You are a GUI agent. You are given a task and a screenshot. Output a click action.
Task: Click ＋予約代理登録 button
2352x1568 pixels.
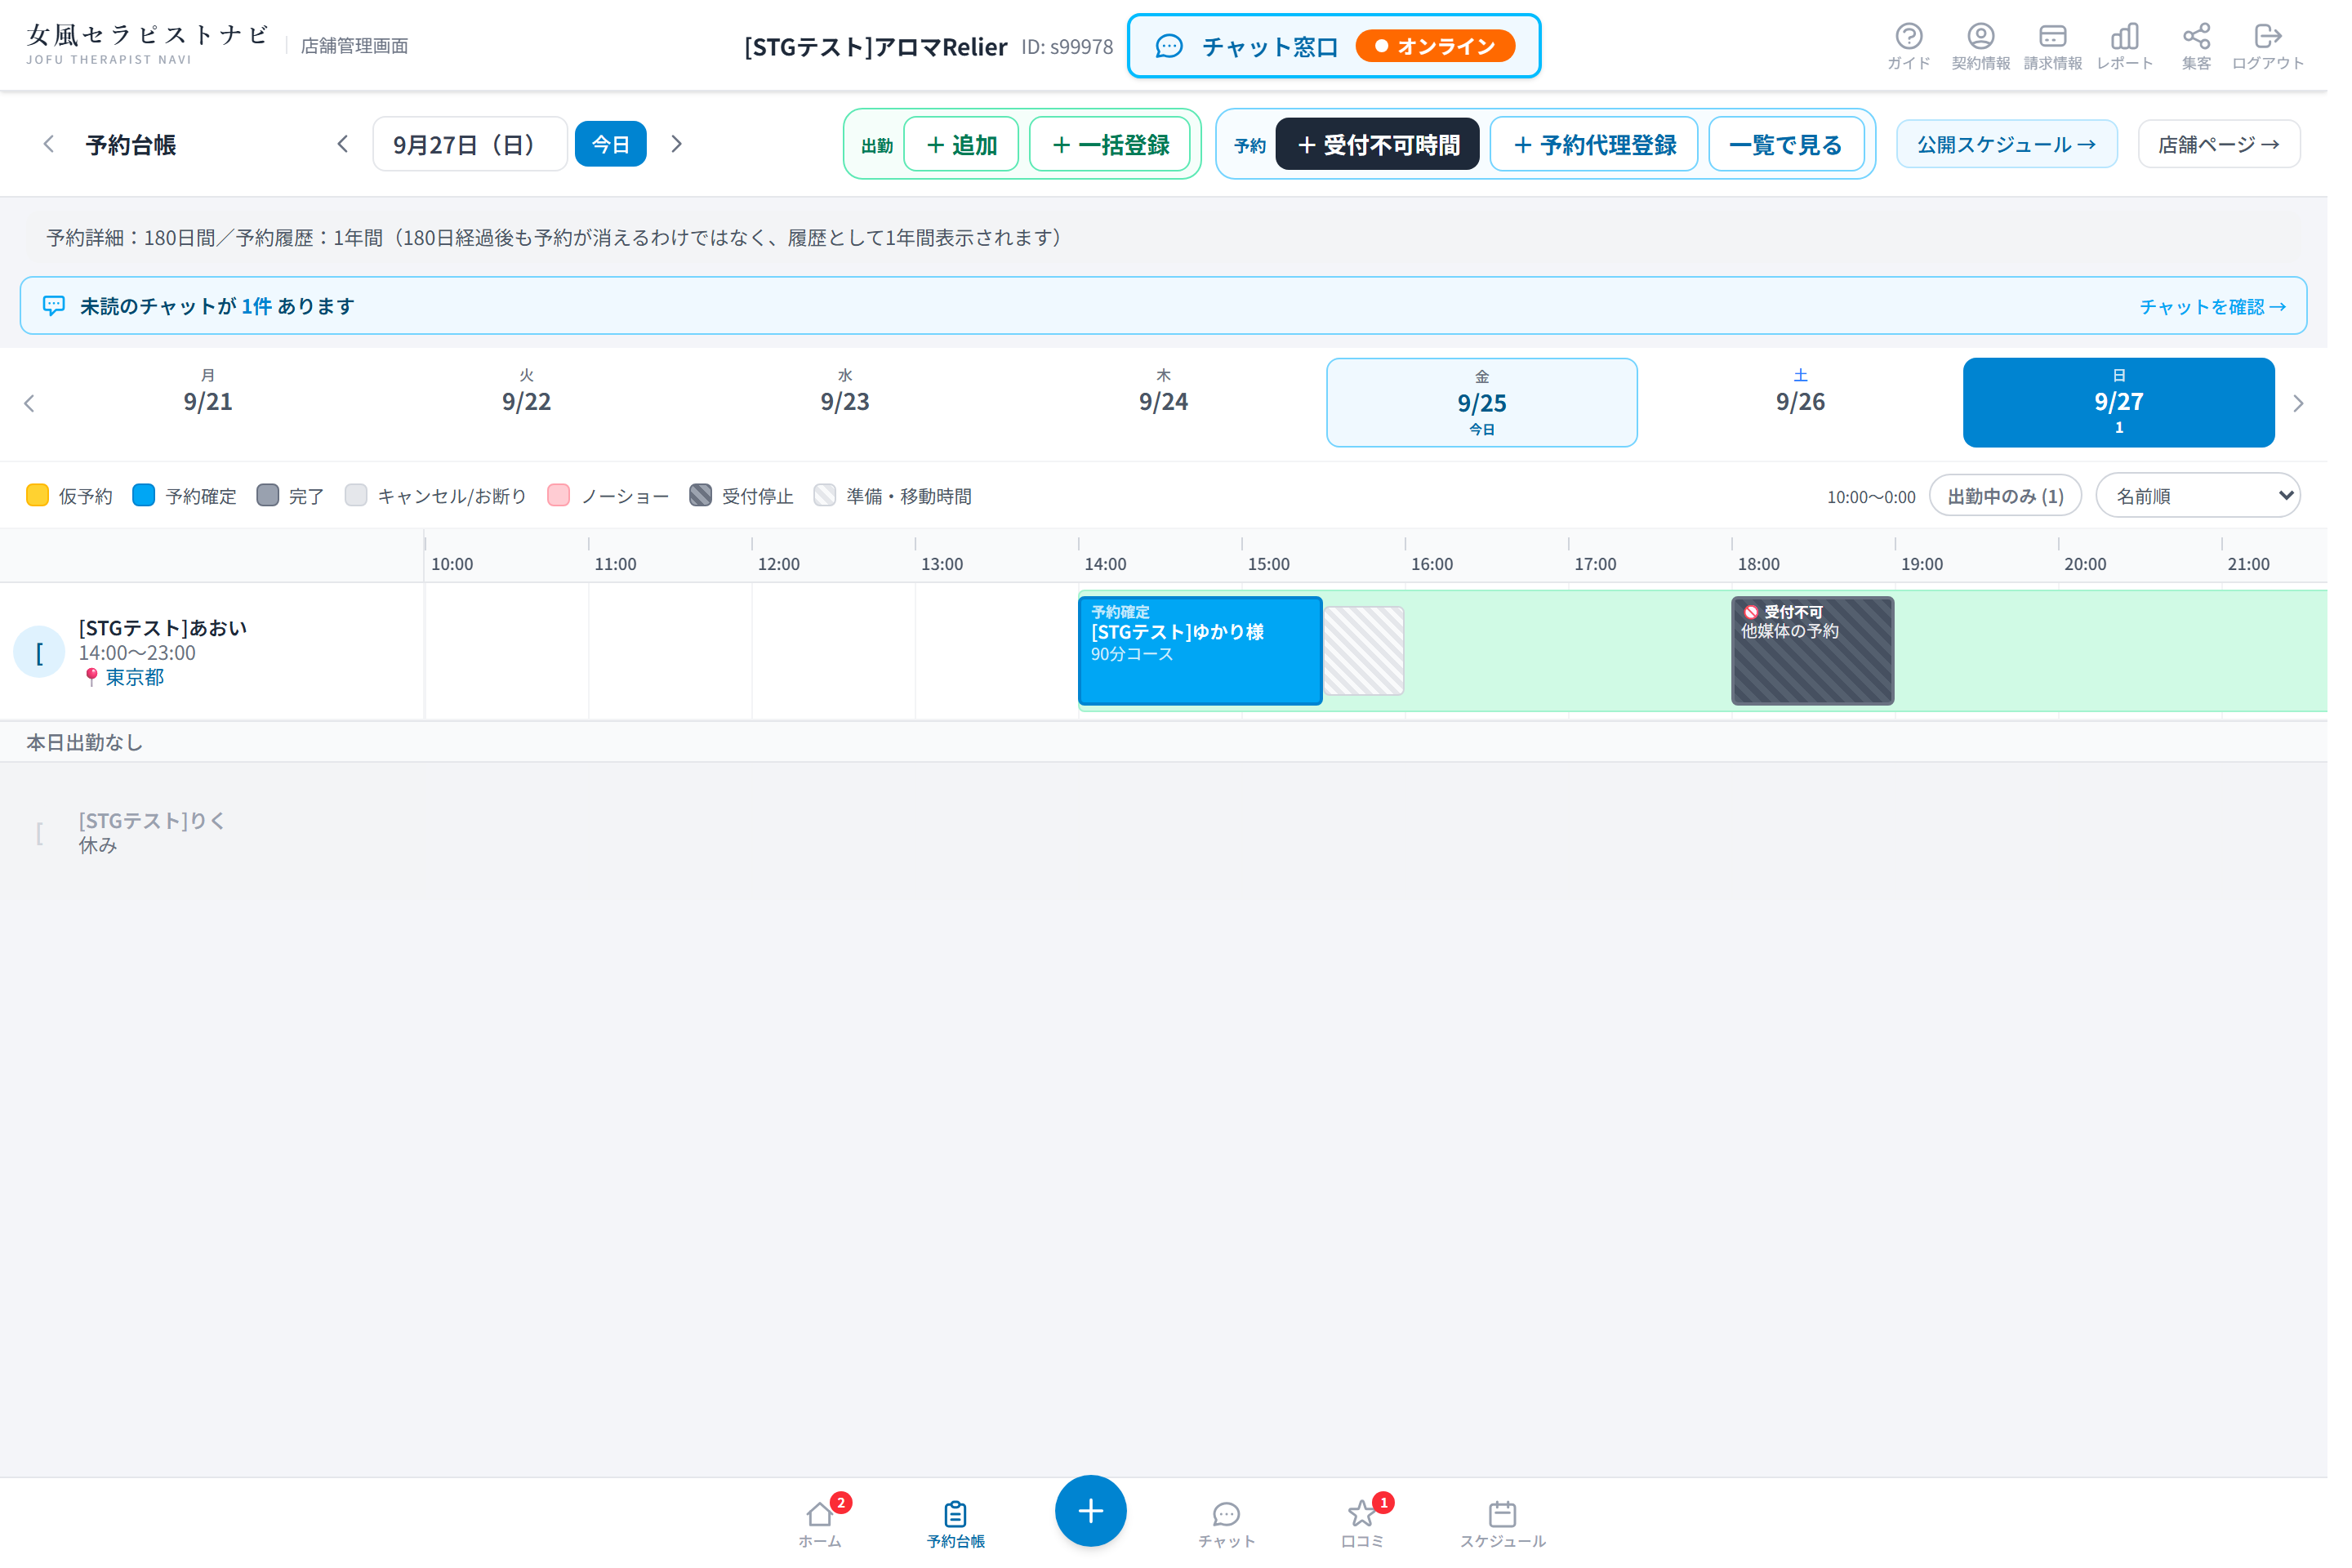tap(1610, 146)
